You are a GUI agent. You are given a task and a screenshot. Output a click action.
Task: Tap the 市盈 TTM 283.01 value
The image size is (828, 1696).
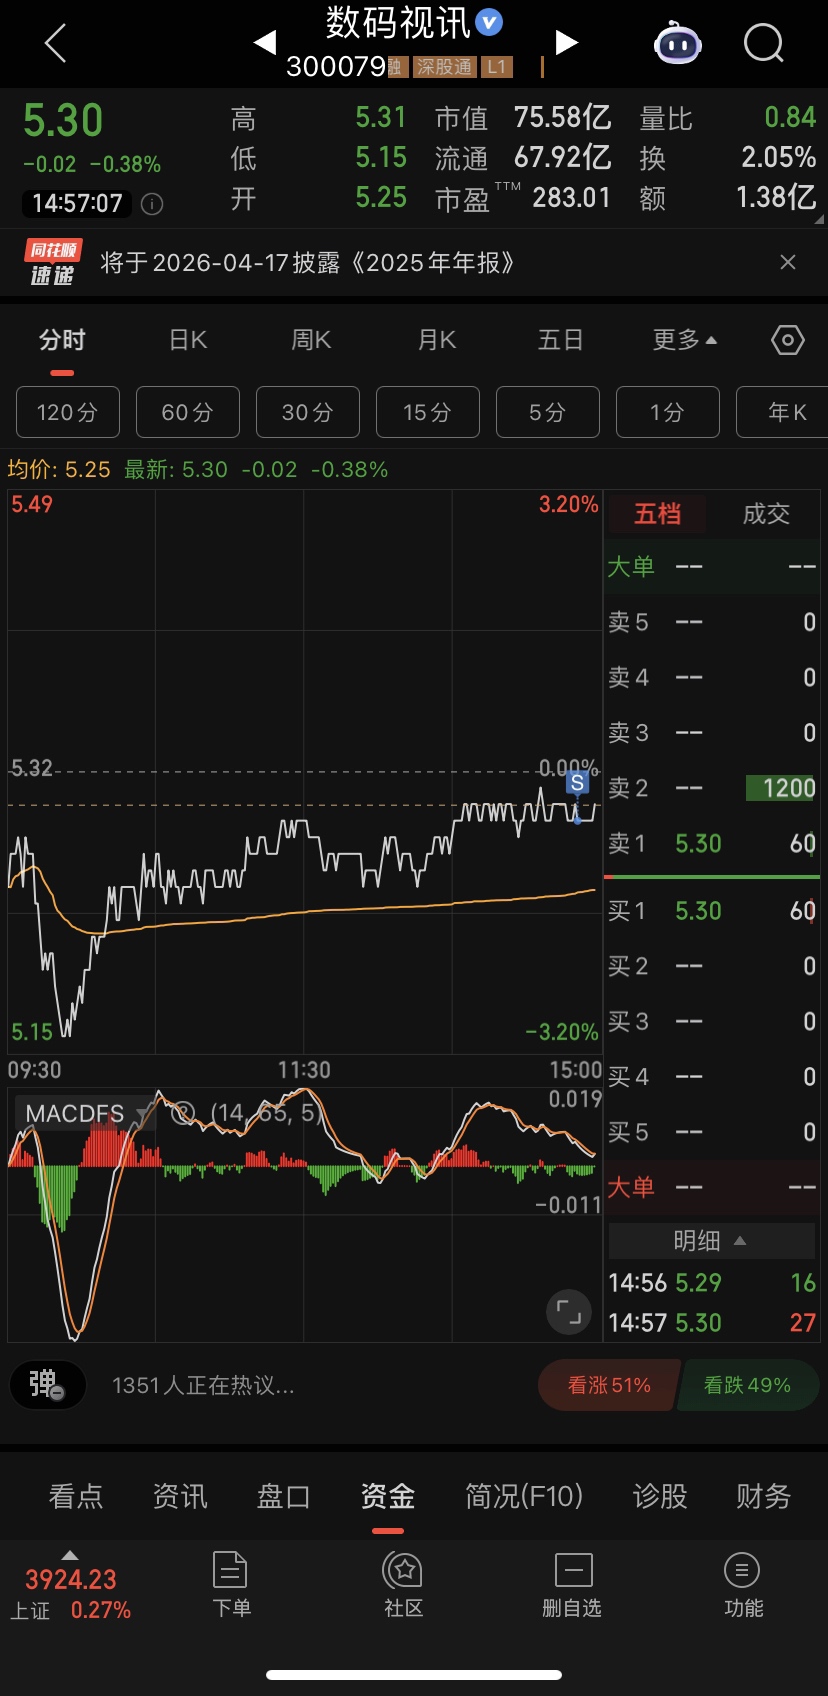tap(571, 197)
